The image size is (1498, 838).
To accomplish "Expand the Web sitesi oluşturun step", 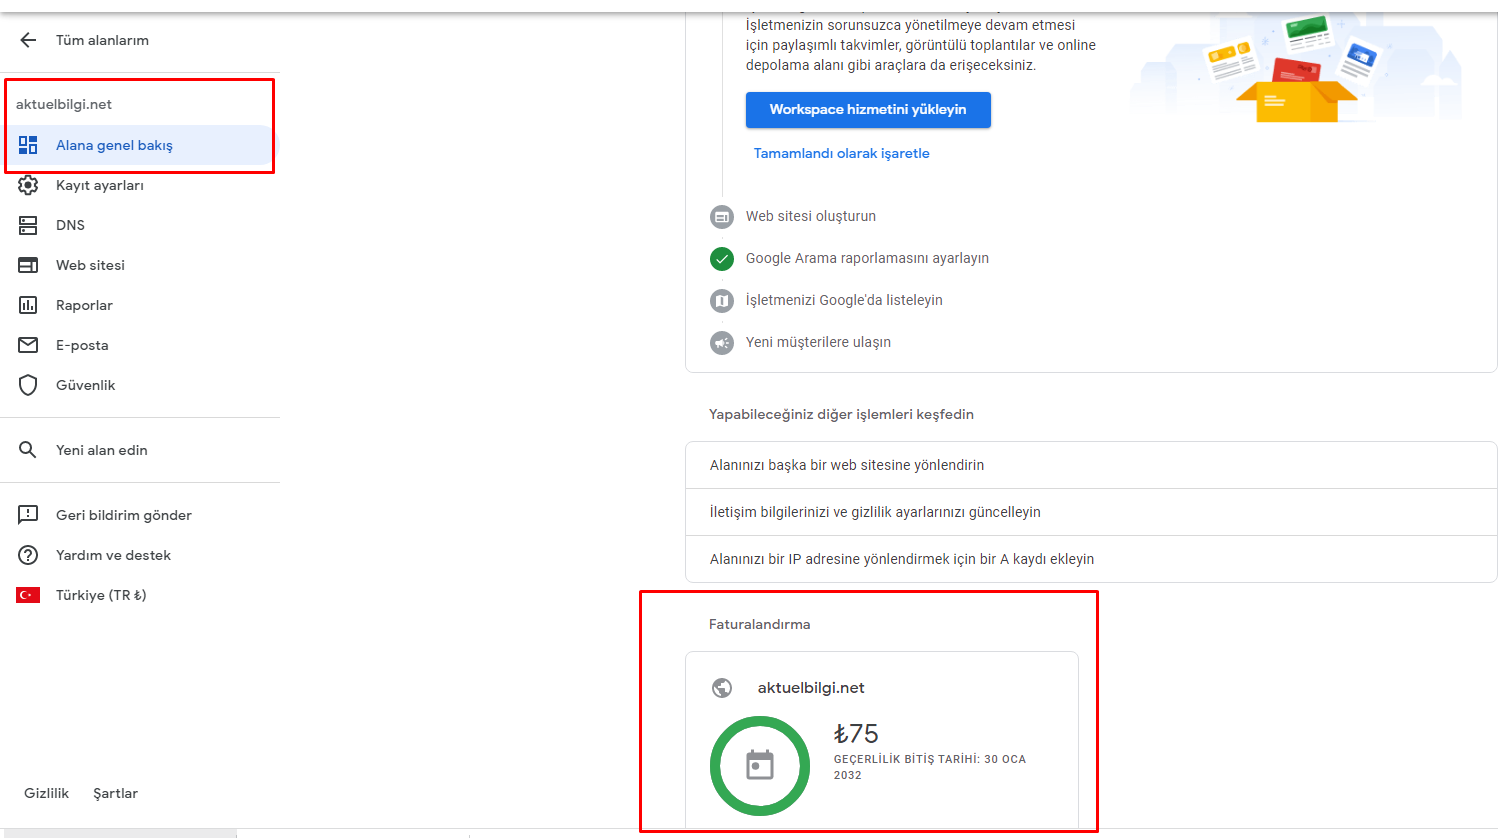I will [811, 216].
